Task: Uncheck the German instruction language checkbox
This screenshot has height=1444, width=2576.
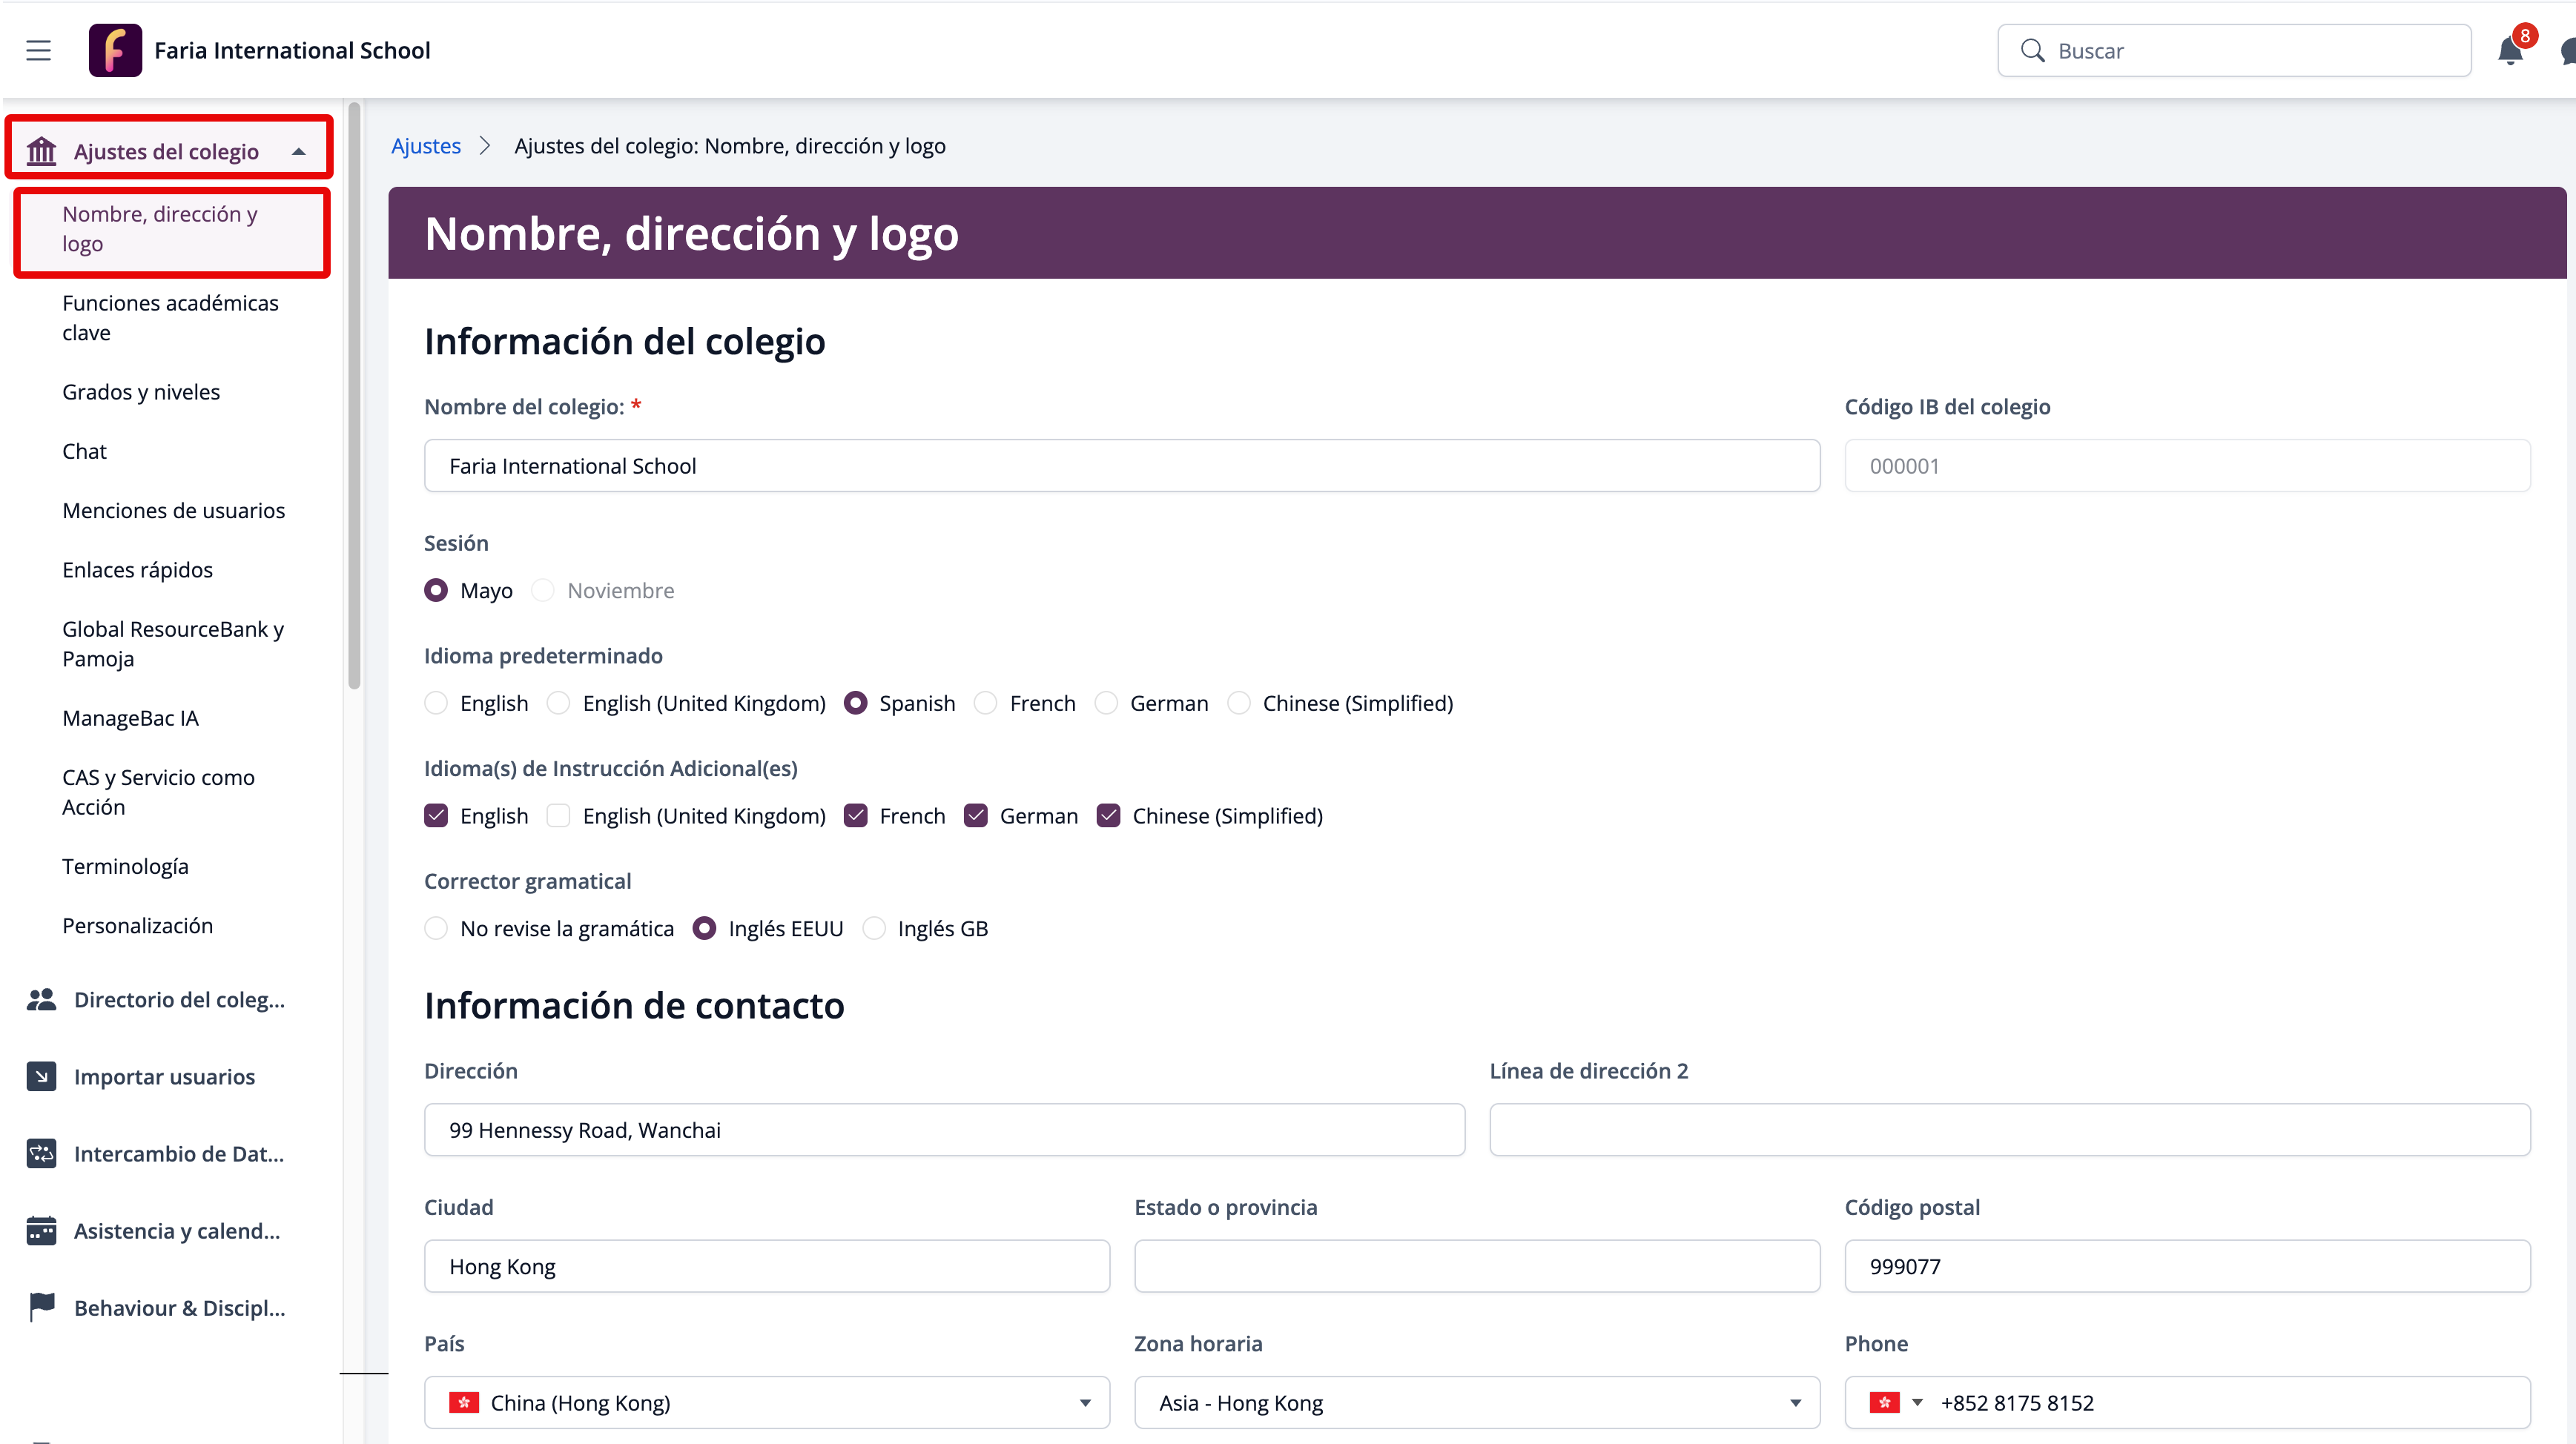Action: (x=975, y=816)
